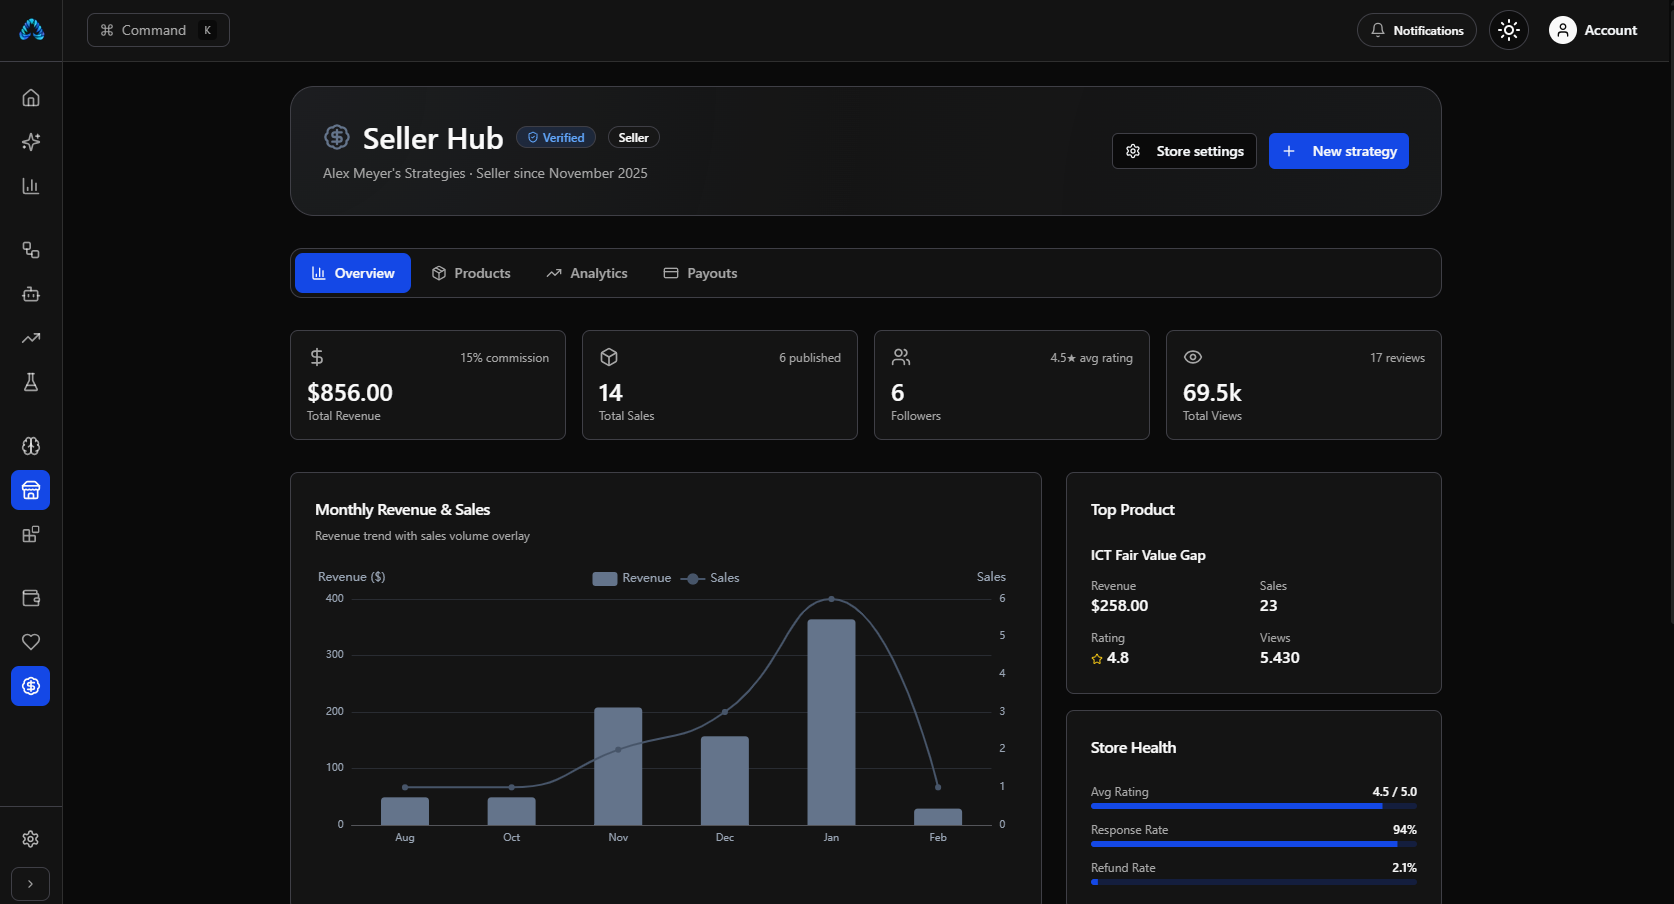Image resolution: width=1674 pixels, height=904 pixels.
Task: Click the gear icon in Store settings
Action: (1133, 151)
